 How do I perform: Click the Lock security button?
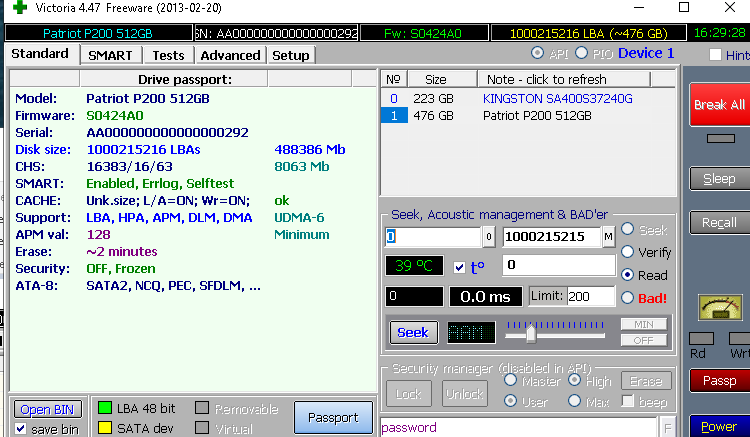click(408, 393)
